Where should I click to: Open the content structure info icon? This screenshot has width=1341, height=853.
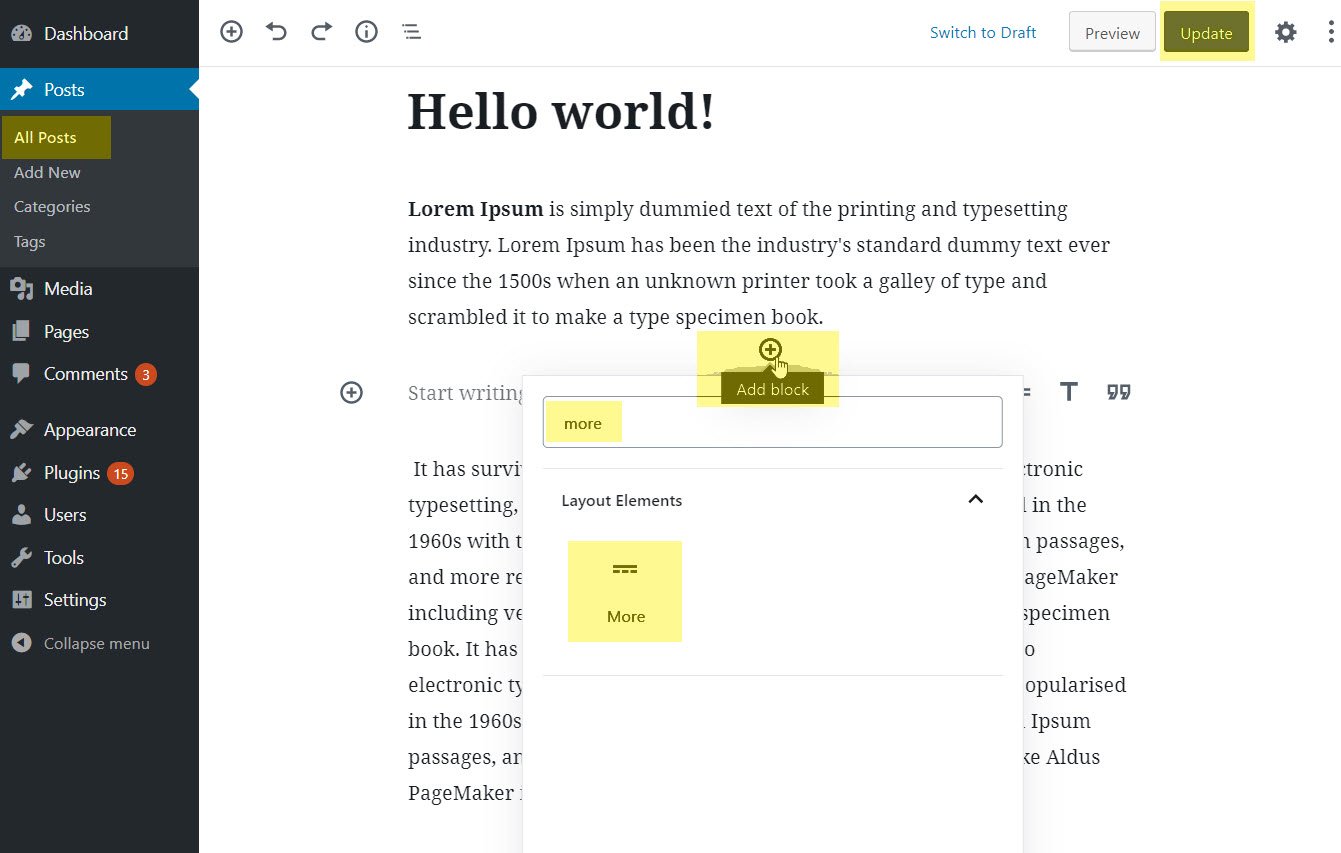tap(367, 32)
